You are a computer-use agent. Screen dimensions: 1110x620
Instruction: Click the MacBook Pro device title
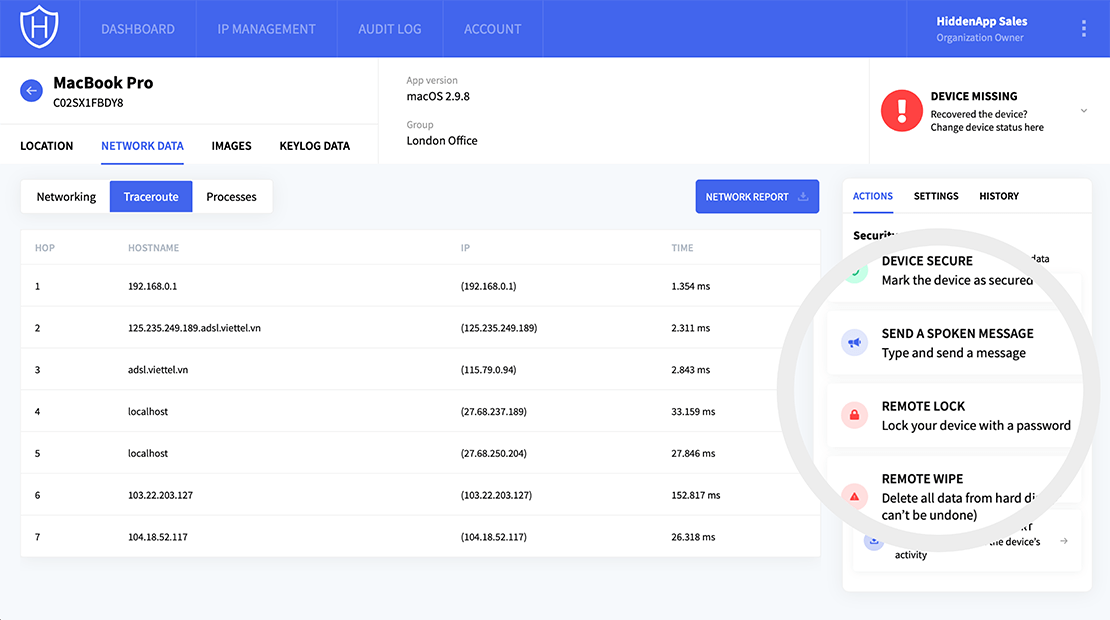[x=103, y=82]
